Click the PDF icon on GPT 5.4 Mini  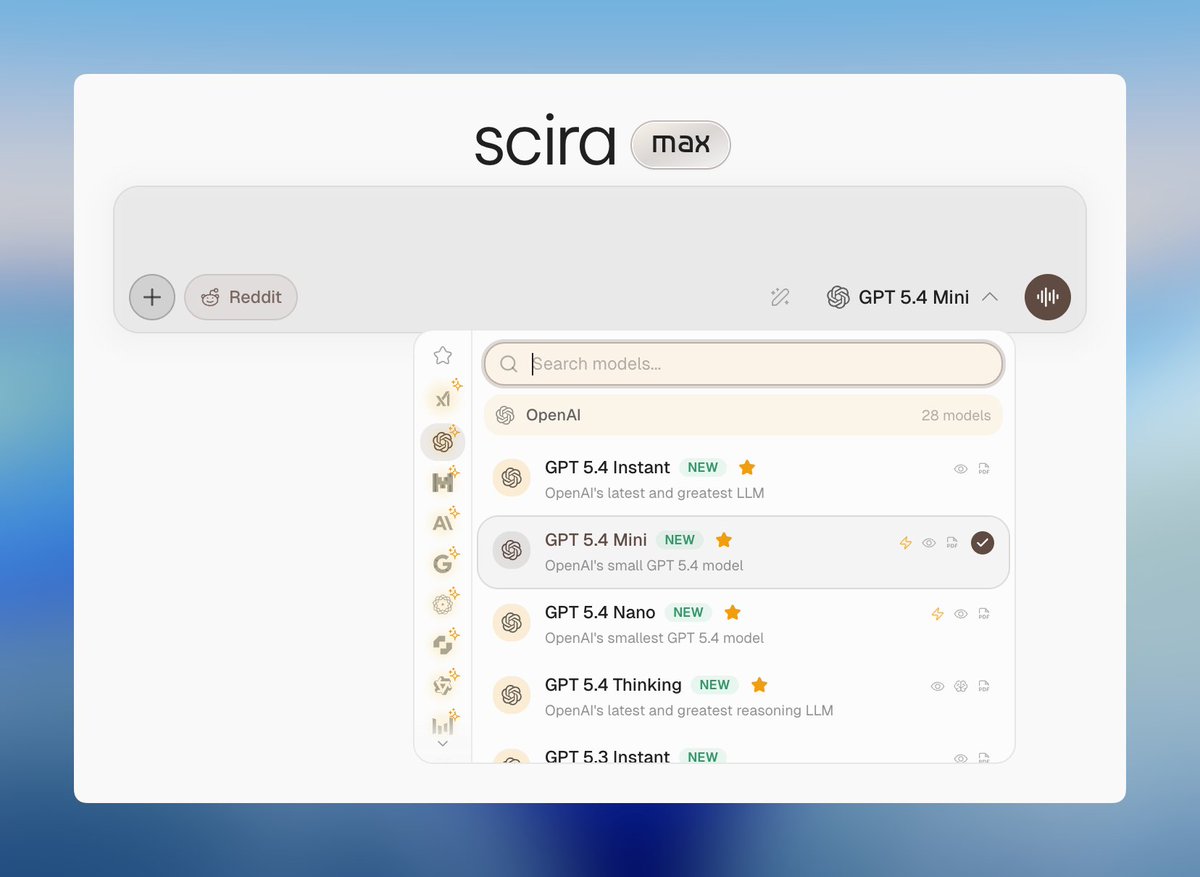(952, 543)
